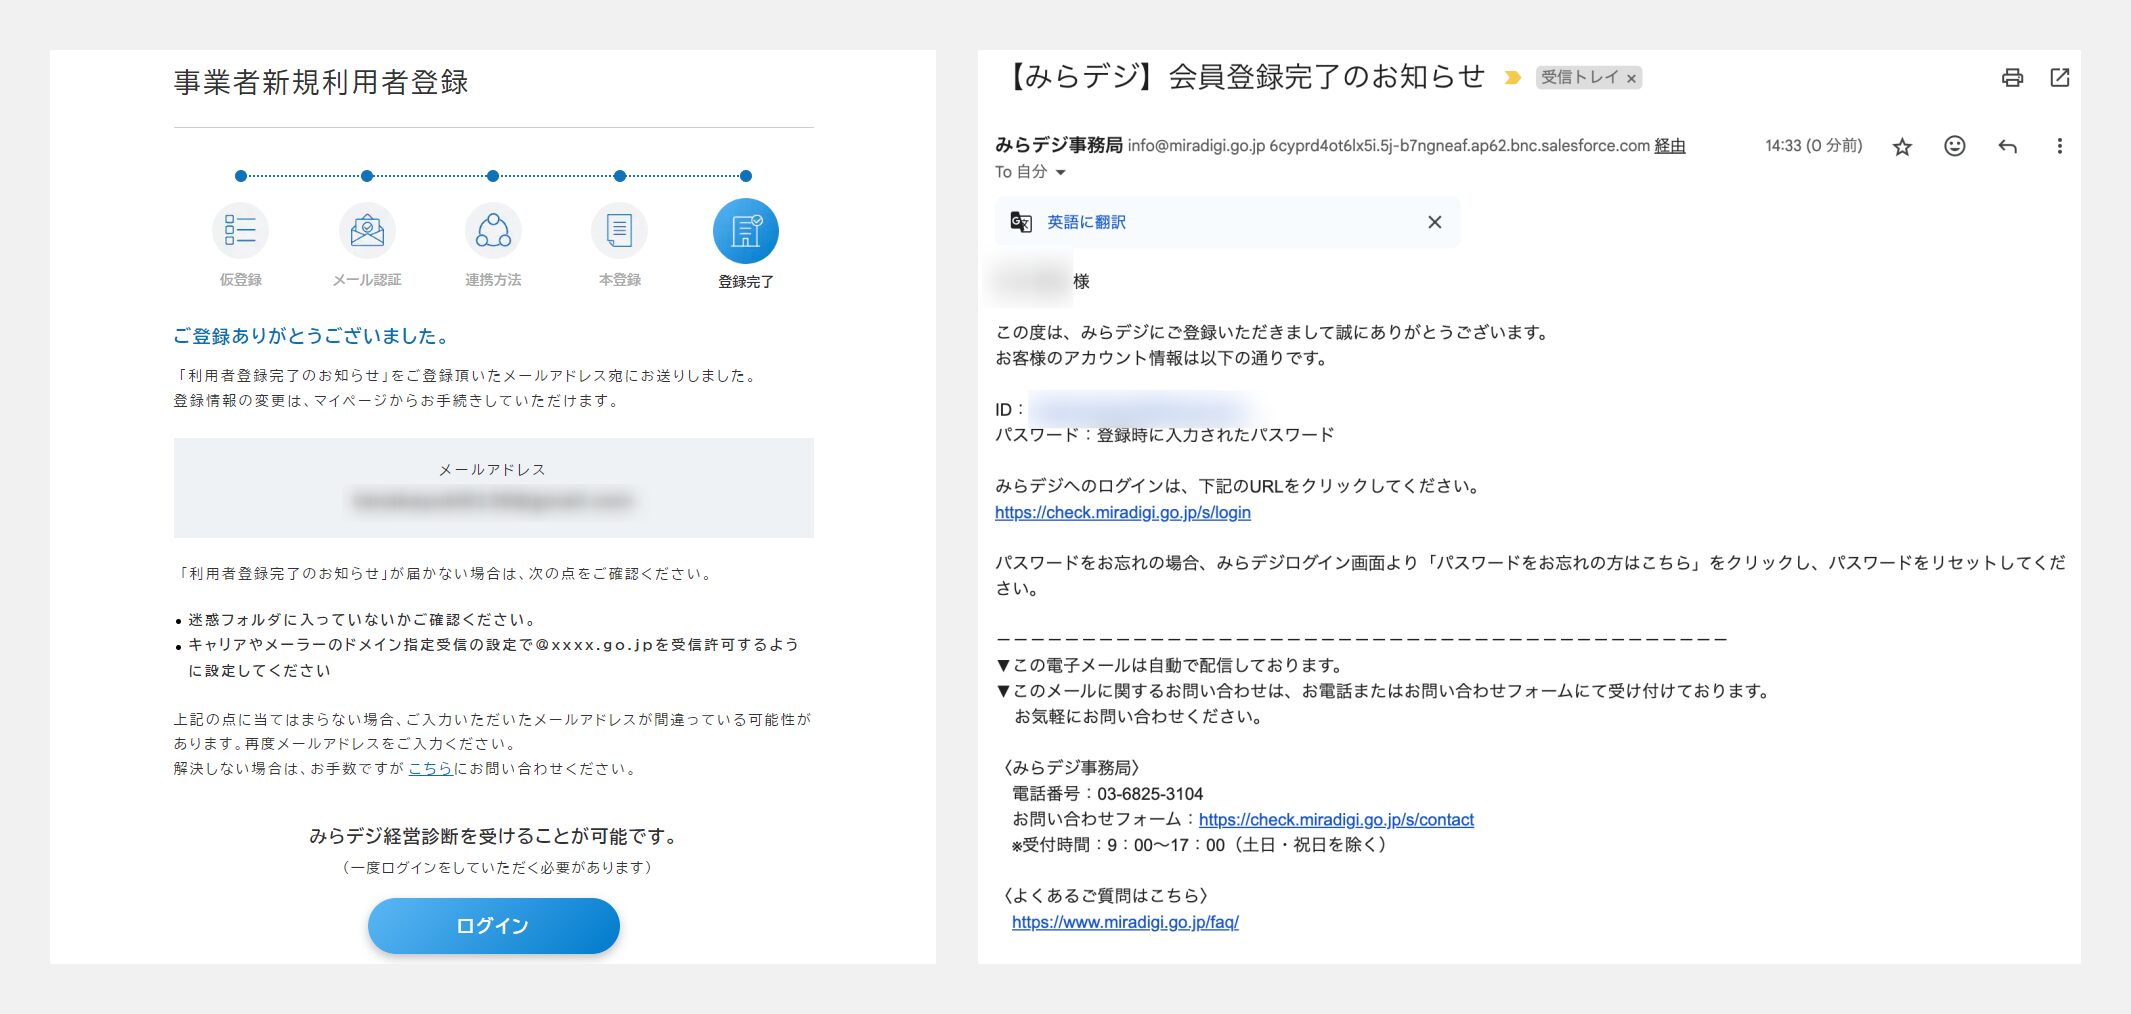
Task: Dismiss the translation bar
Action: pyautogui.click(x=1434, y=222)
